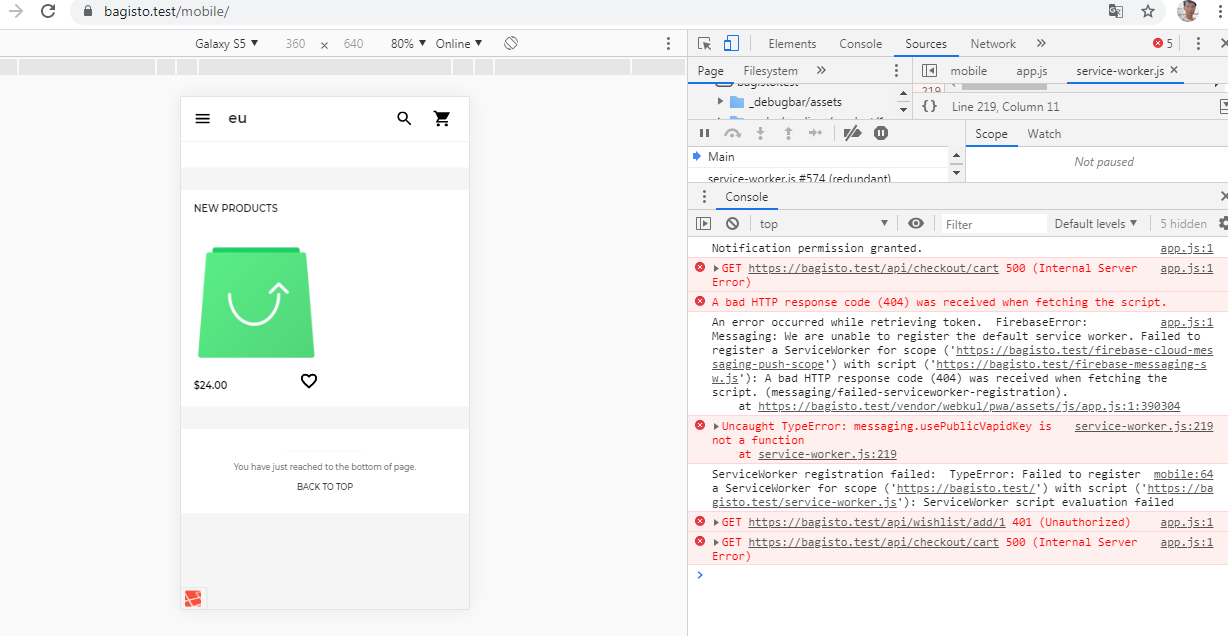Open the Galaxy S5 device dropdown

[227, 43]
